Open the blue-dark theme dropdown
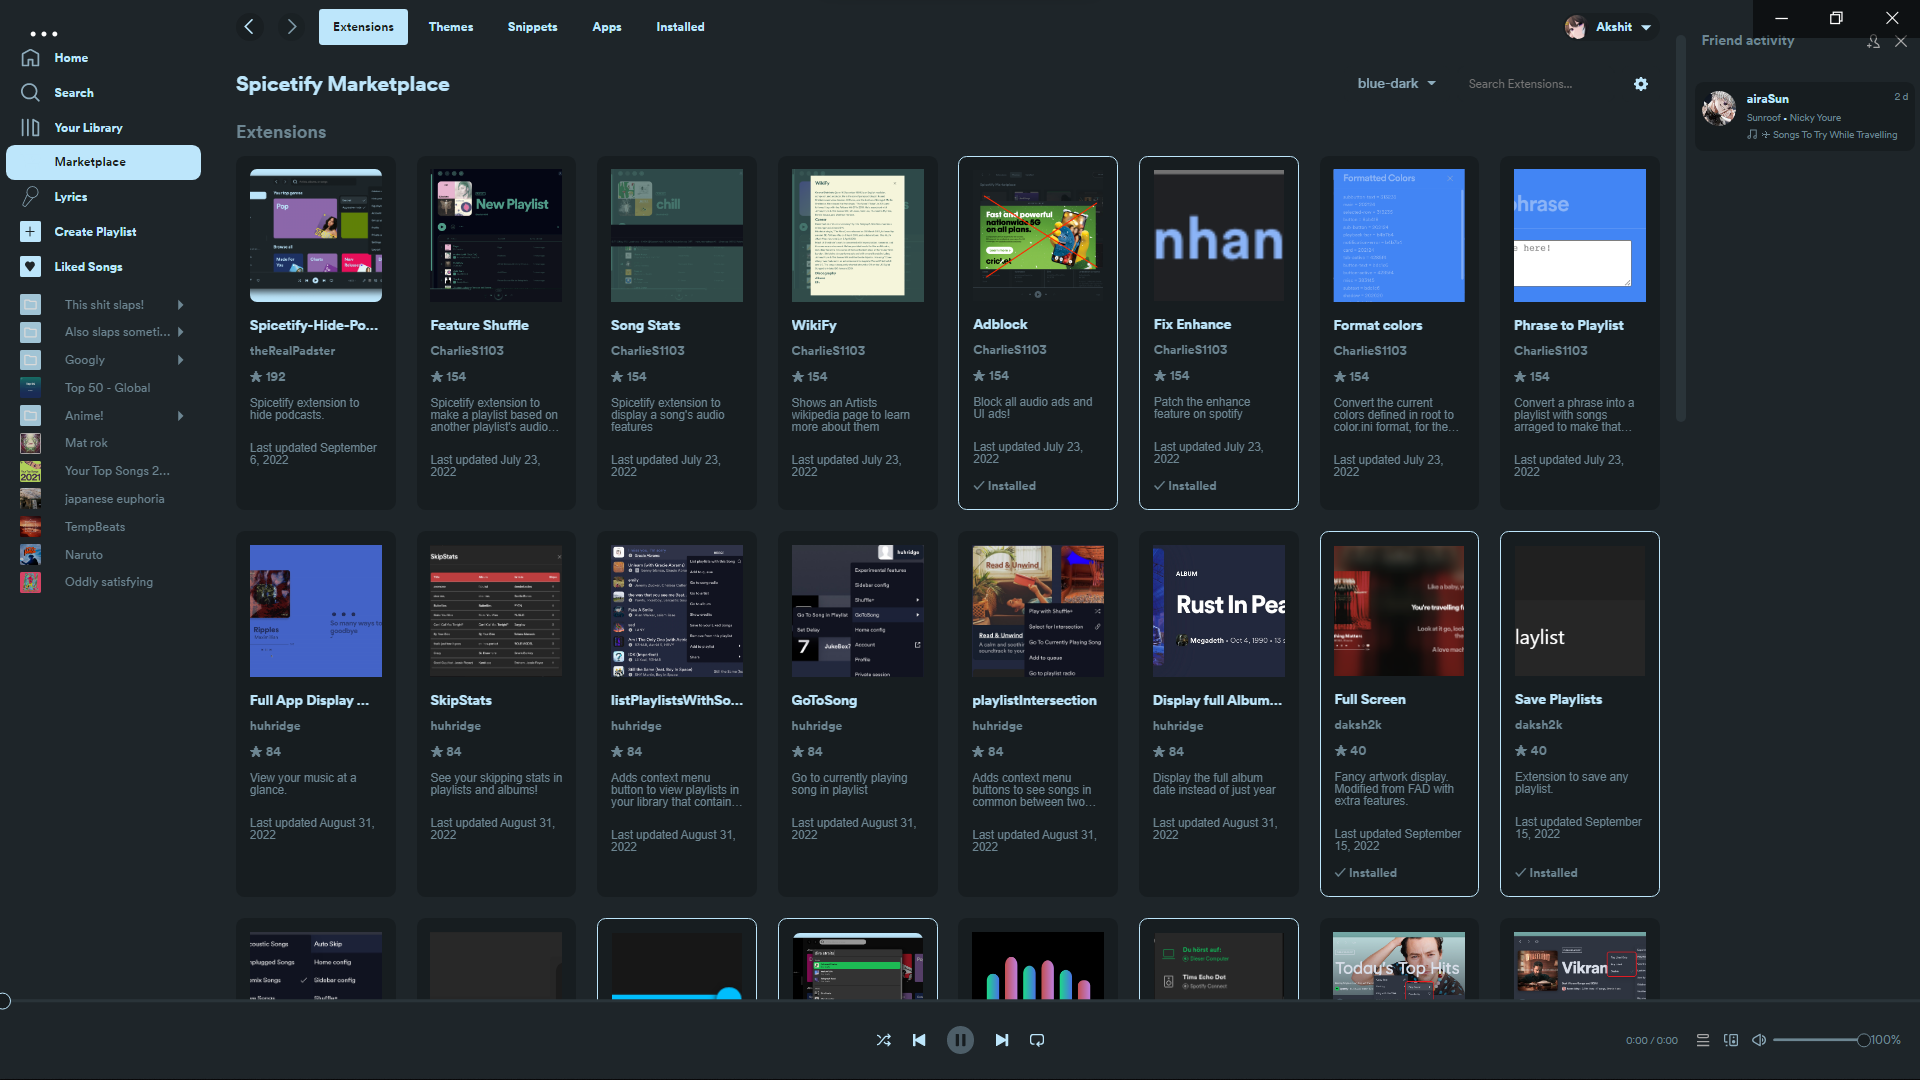The height and width of the screenshot is (1080, 1920). click(1396, 84)
